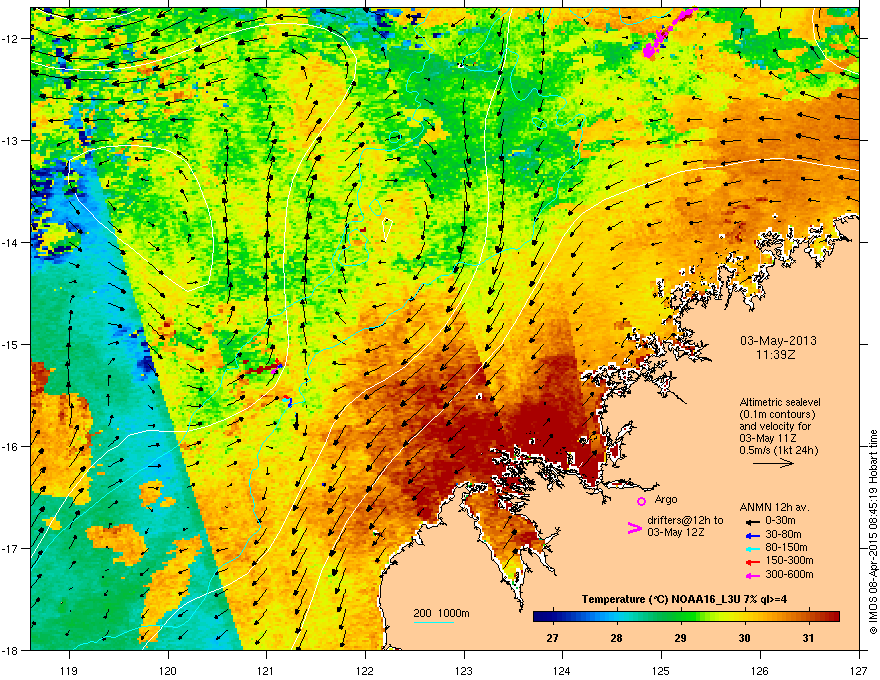
Task: Click the 'Argo' legend label
Action: coord(666,499)
